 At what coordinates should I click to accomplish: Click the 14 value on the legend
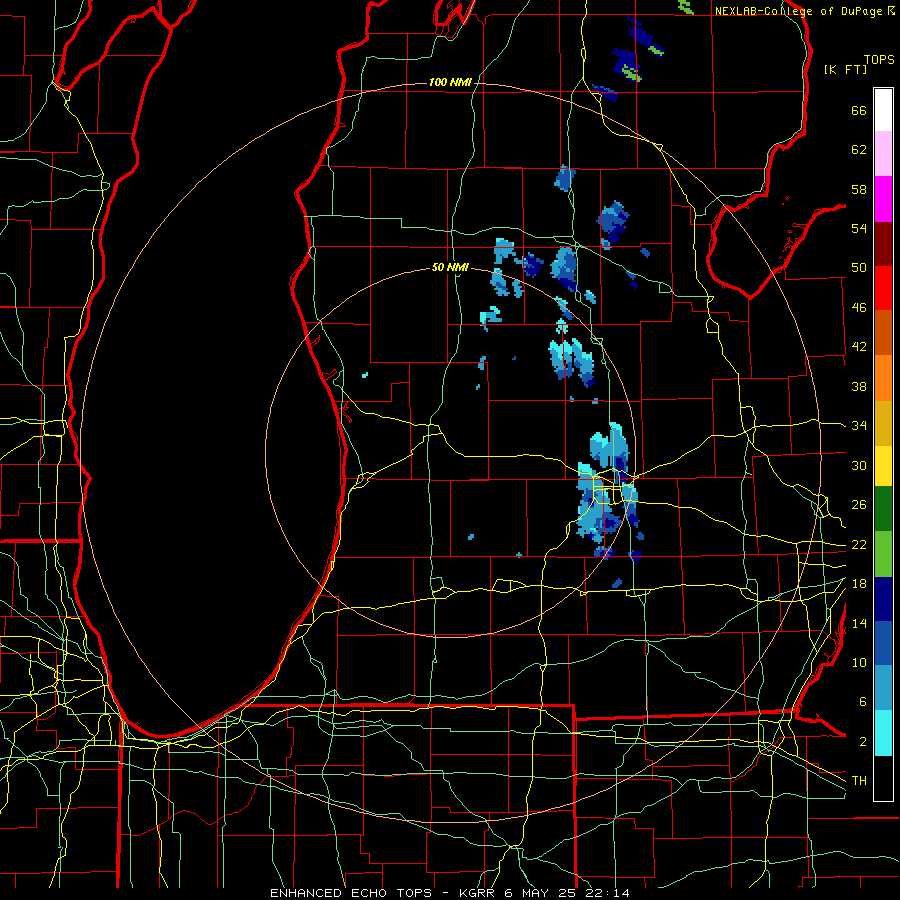point(859,623)
